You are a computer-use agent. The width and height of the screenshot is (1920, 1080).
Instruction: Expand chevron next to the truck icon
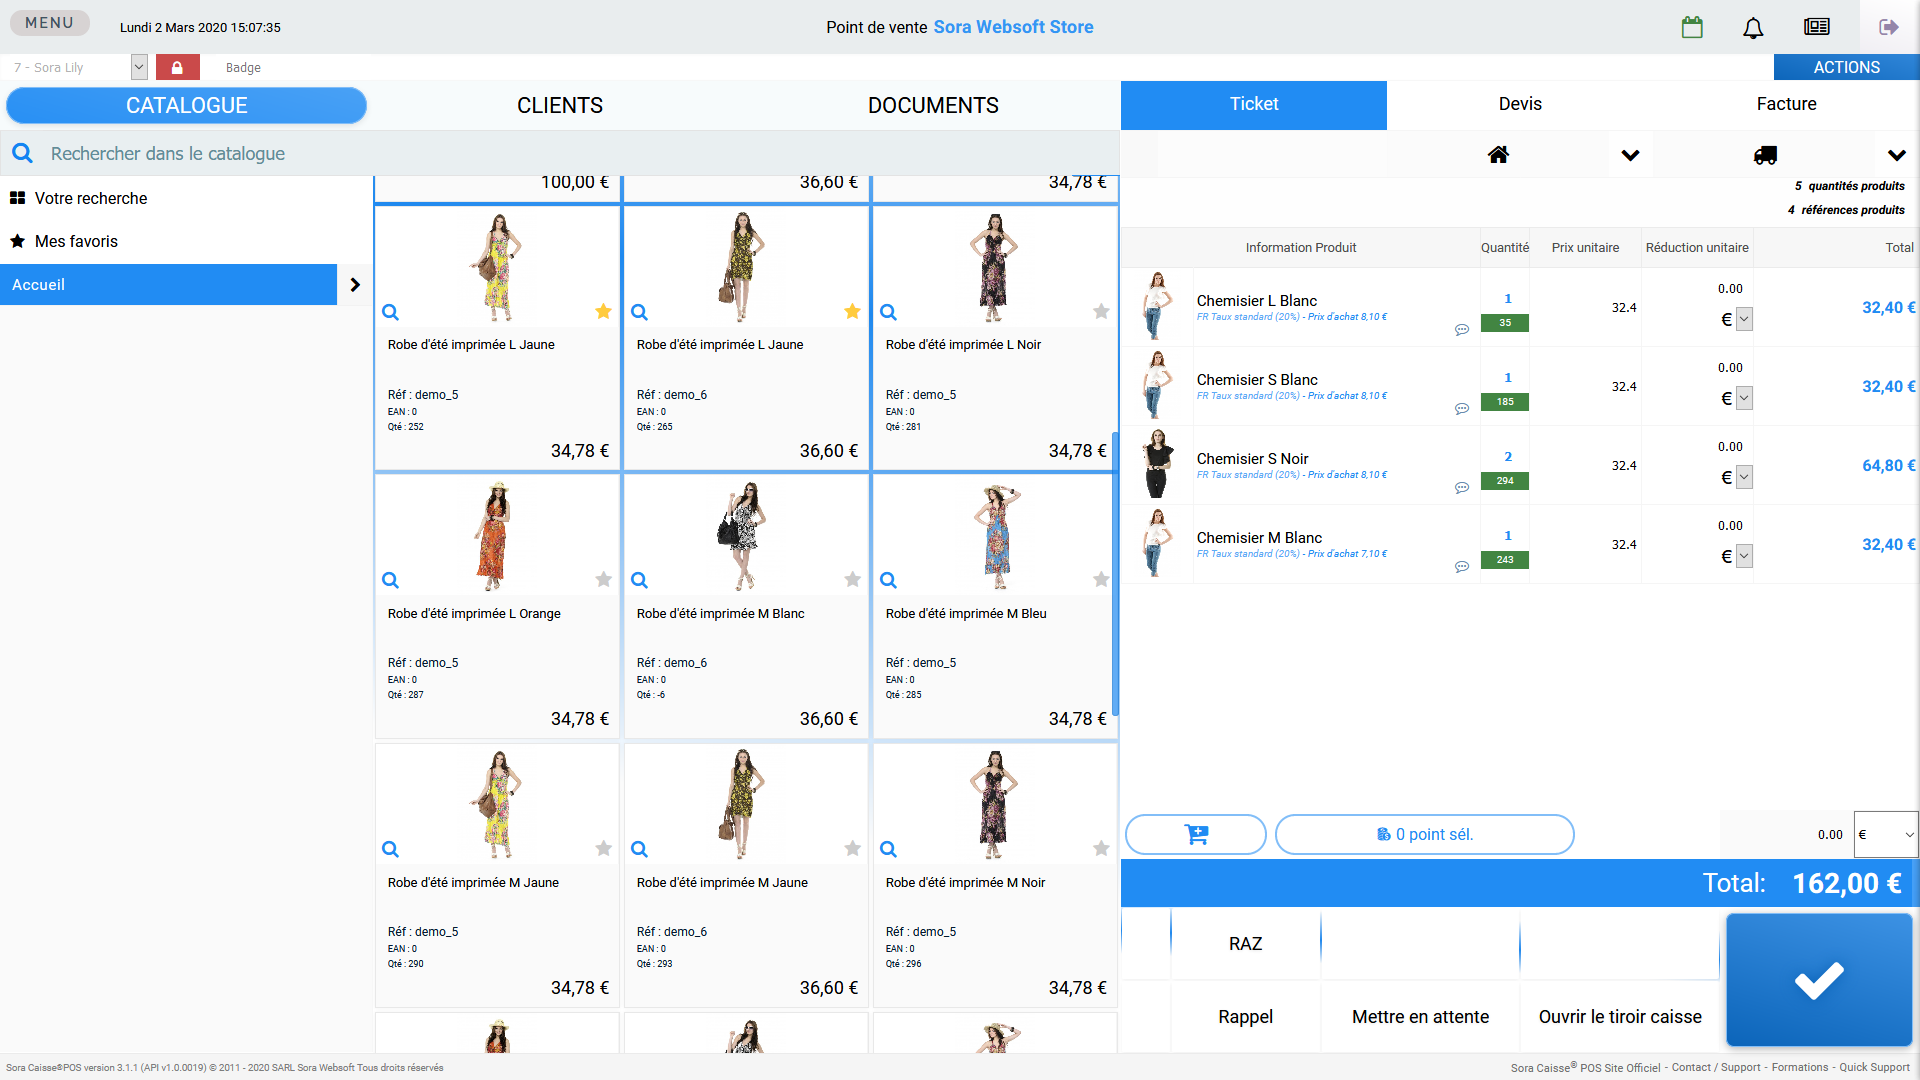pyautogui.click(x=1896, y=155)
